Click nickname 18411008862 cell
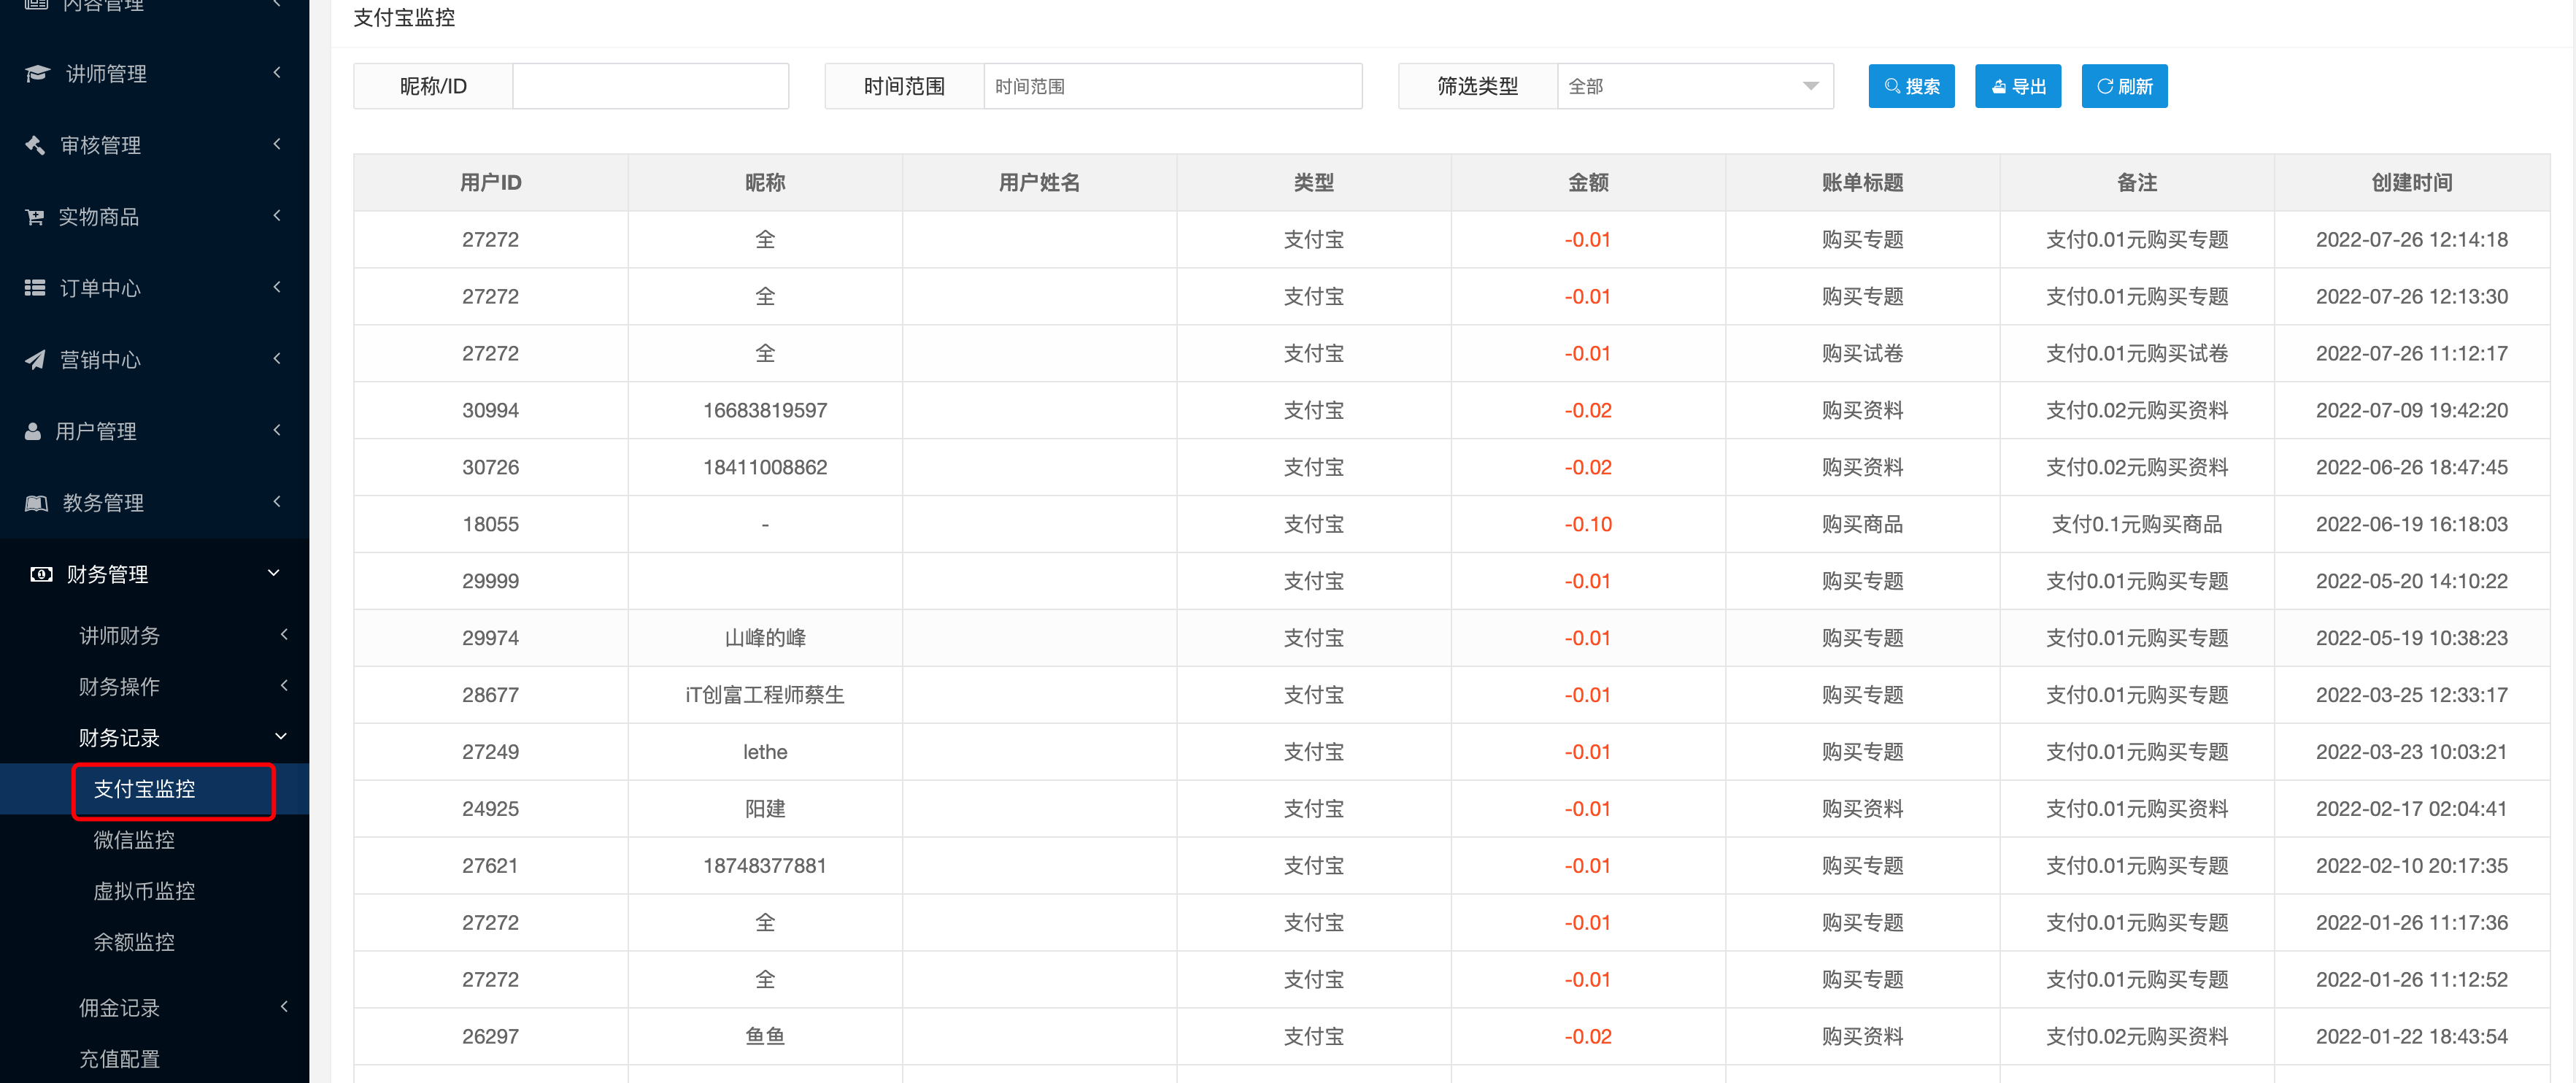 [765, 467]
